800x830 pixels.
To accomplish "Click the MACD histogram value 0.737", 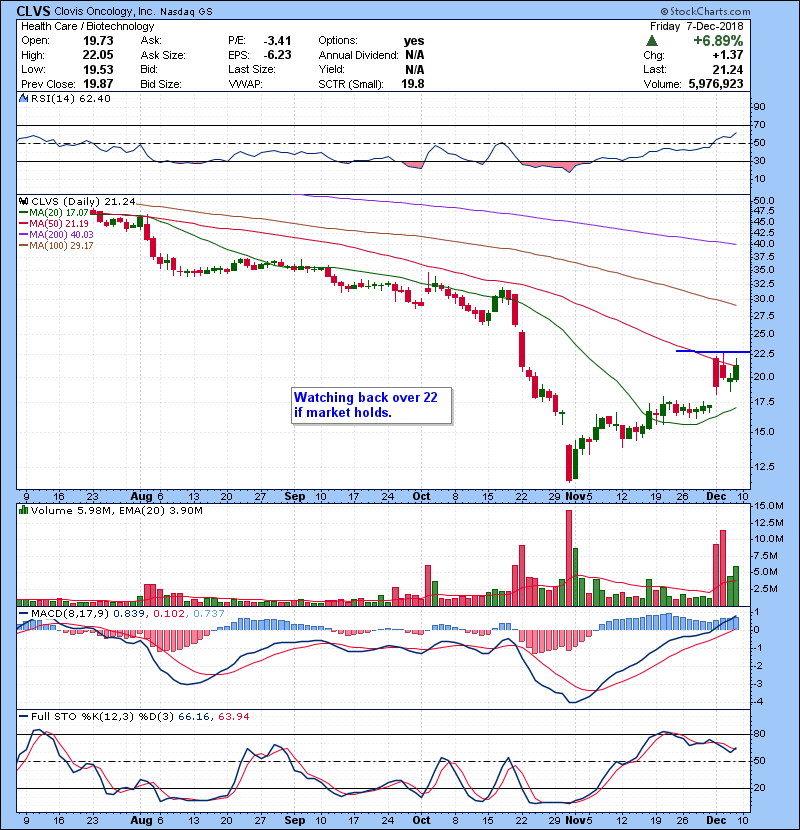I will pos(209,614).
